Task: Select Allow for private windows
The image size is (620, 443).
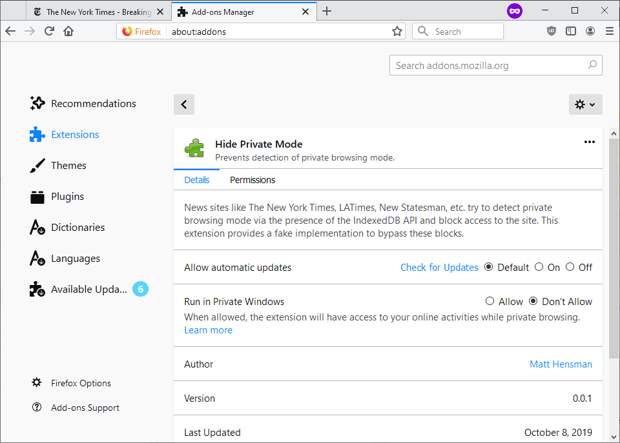Action: (x=490, y=301)
